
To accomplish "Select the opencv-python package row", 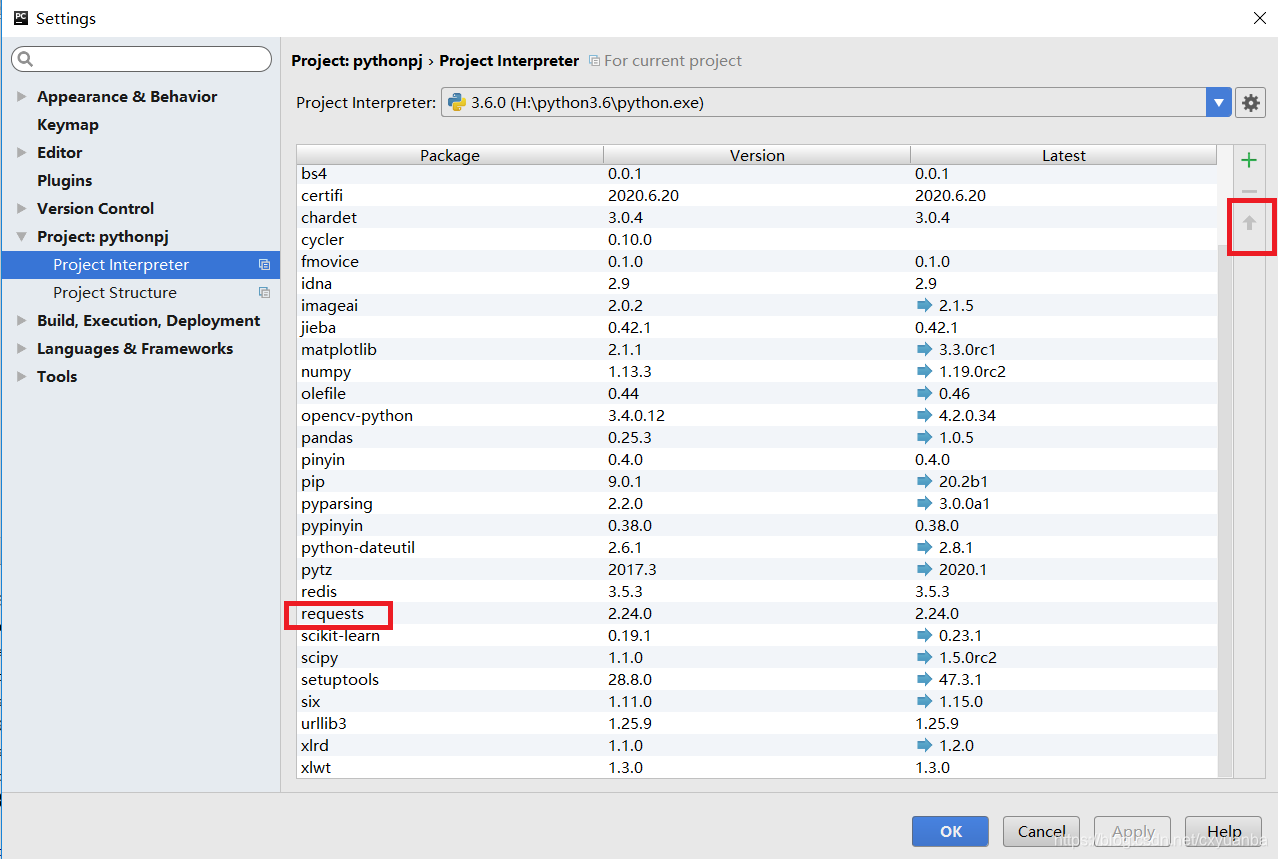I will pos(757,415).
